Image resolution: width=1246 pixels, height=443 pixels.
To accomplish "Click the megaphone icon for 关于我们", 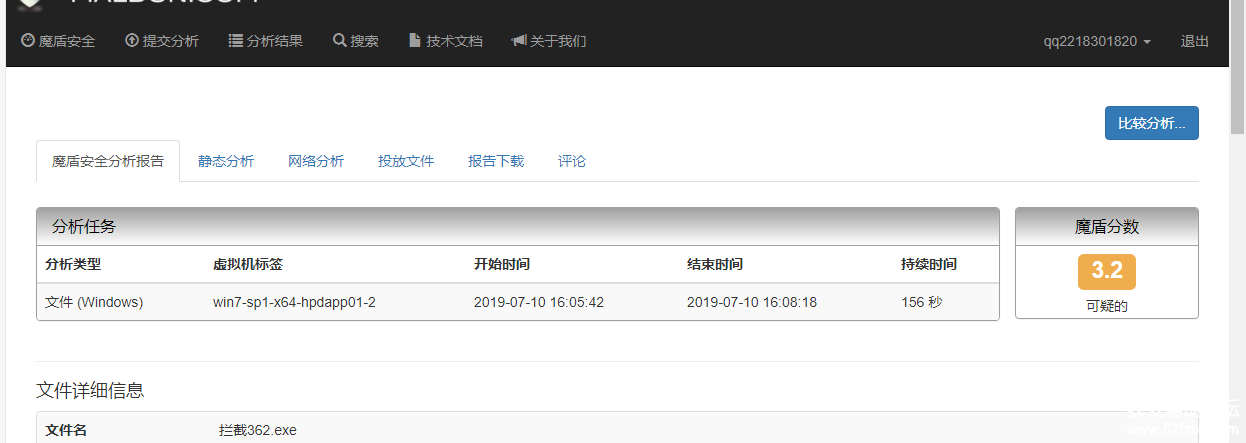I will coord(518,41).
